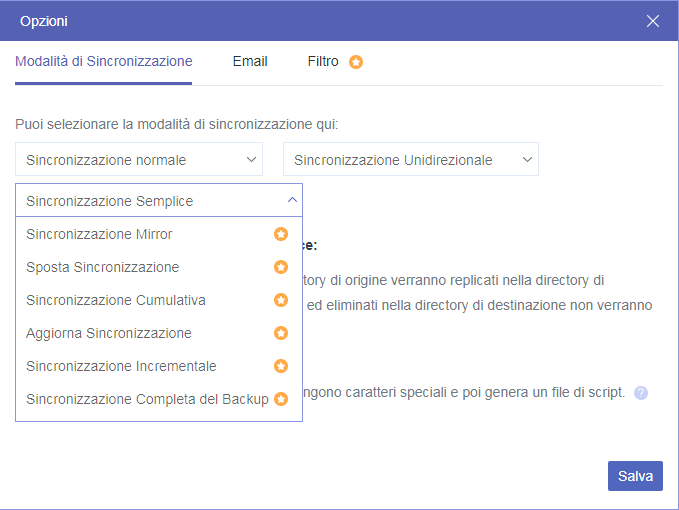
Task: Click premium star beside Sincronizzazione Incrementale
Action: click(x=281, y=366)
